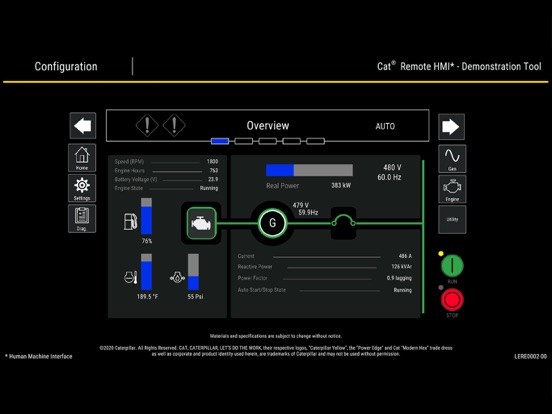Open the Home screen
The height and width of the screenshot is (414, 552).
point(82,158)
